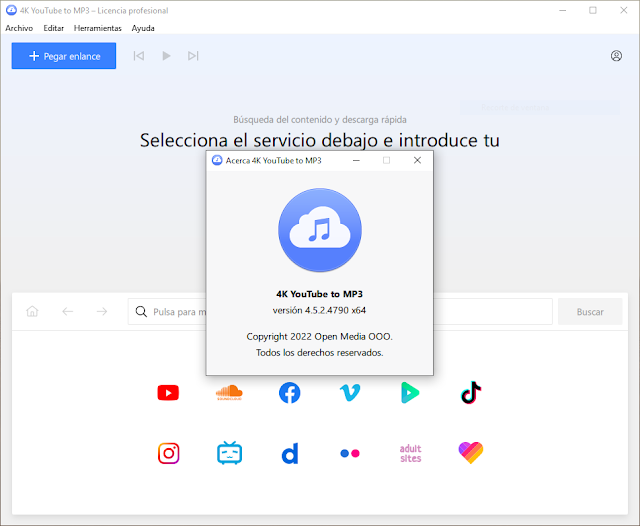Select the Vimeo service icon
Screen dimensions: 640x526
(x=350, y=393)
